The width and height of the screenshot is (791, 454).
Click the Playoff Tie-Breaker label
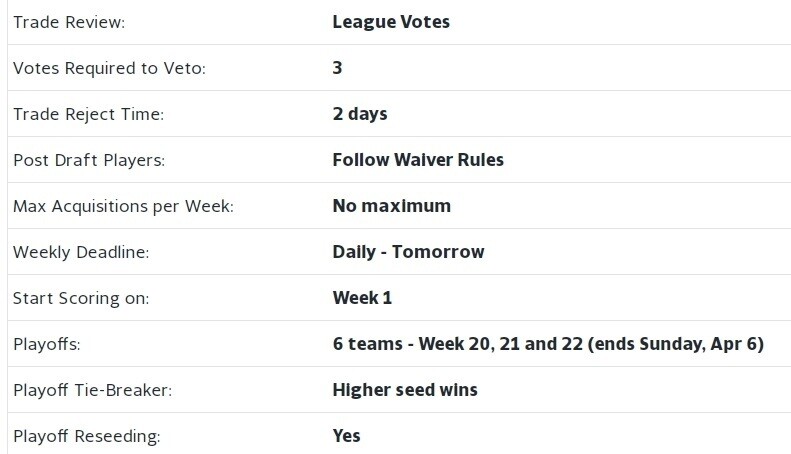click(93, 390)
